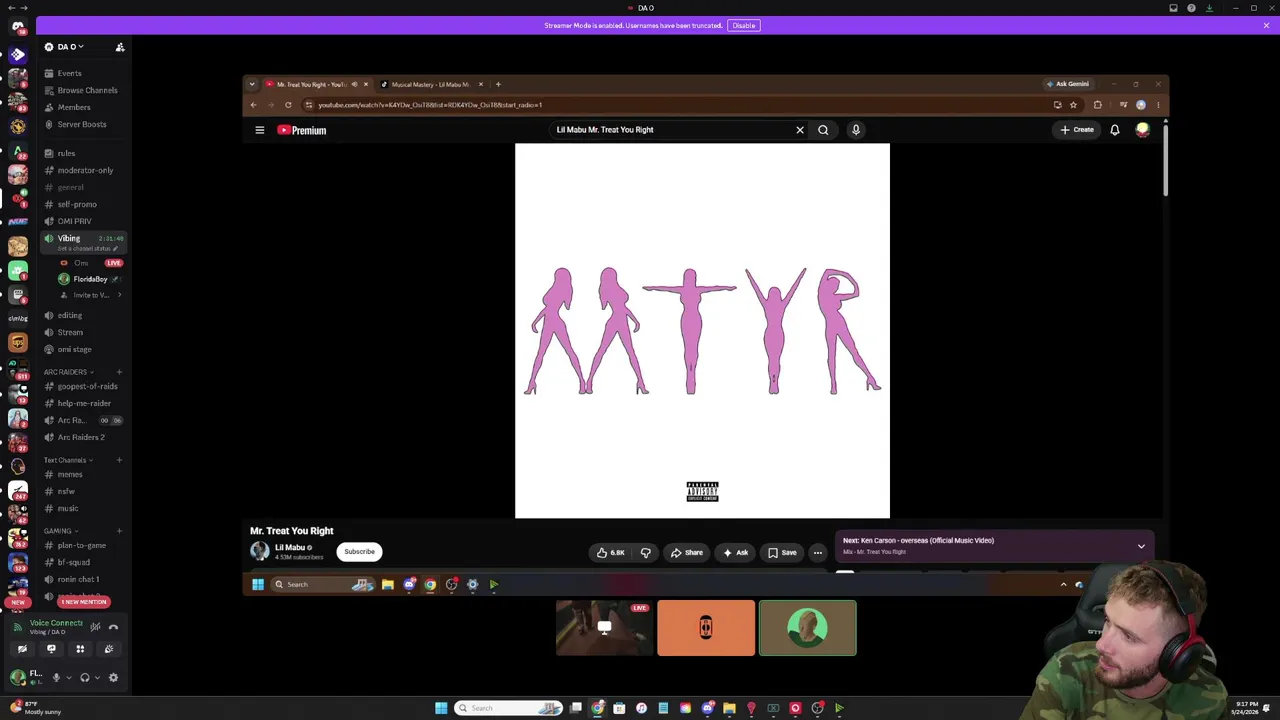This screenshot has height=720, width=1280.
Task: Open Discord user settings gear
Action: point(113,678)
